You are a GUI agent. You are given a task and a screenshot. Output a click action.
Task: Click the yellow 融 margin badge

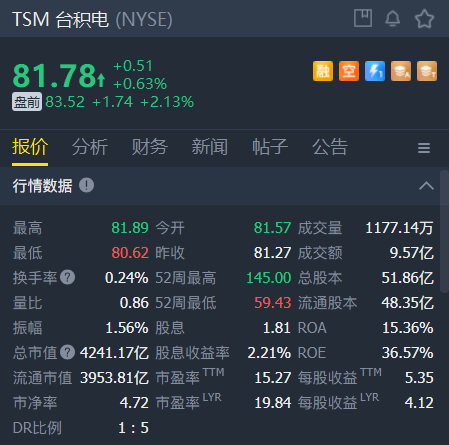[323, 71]
